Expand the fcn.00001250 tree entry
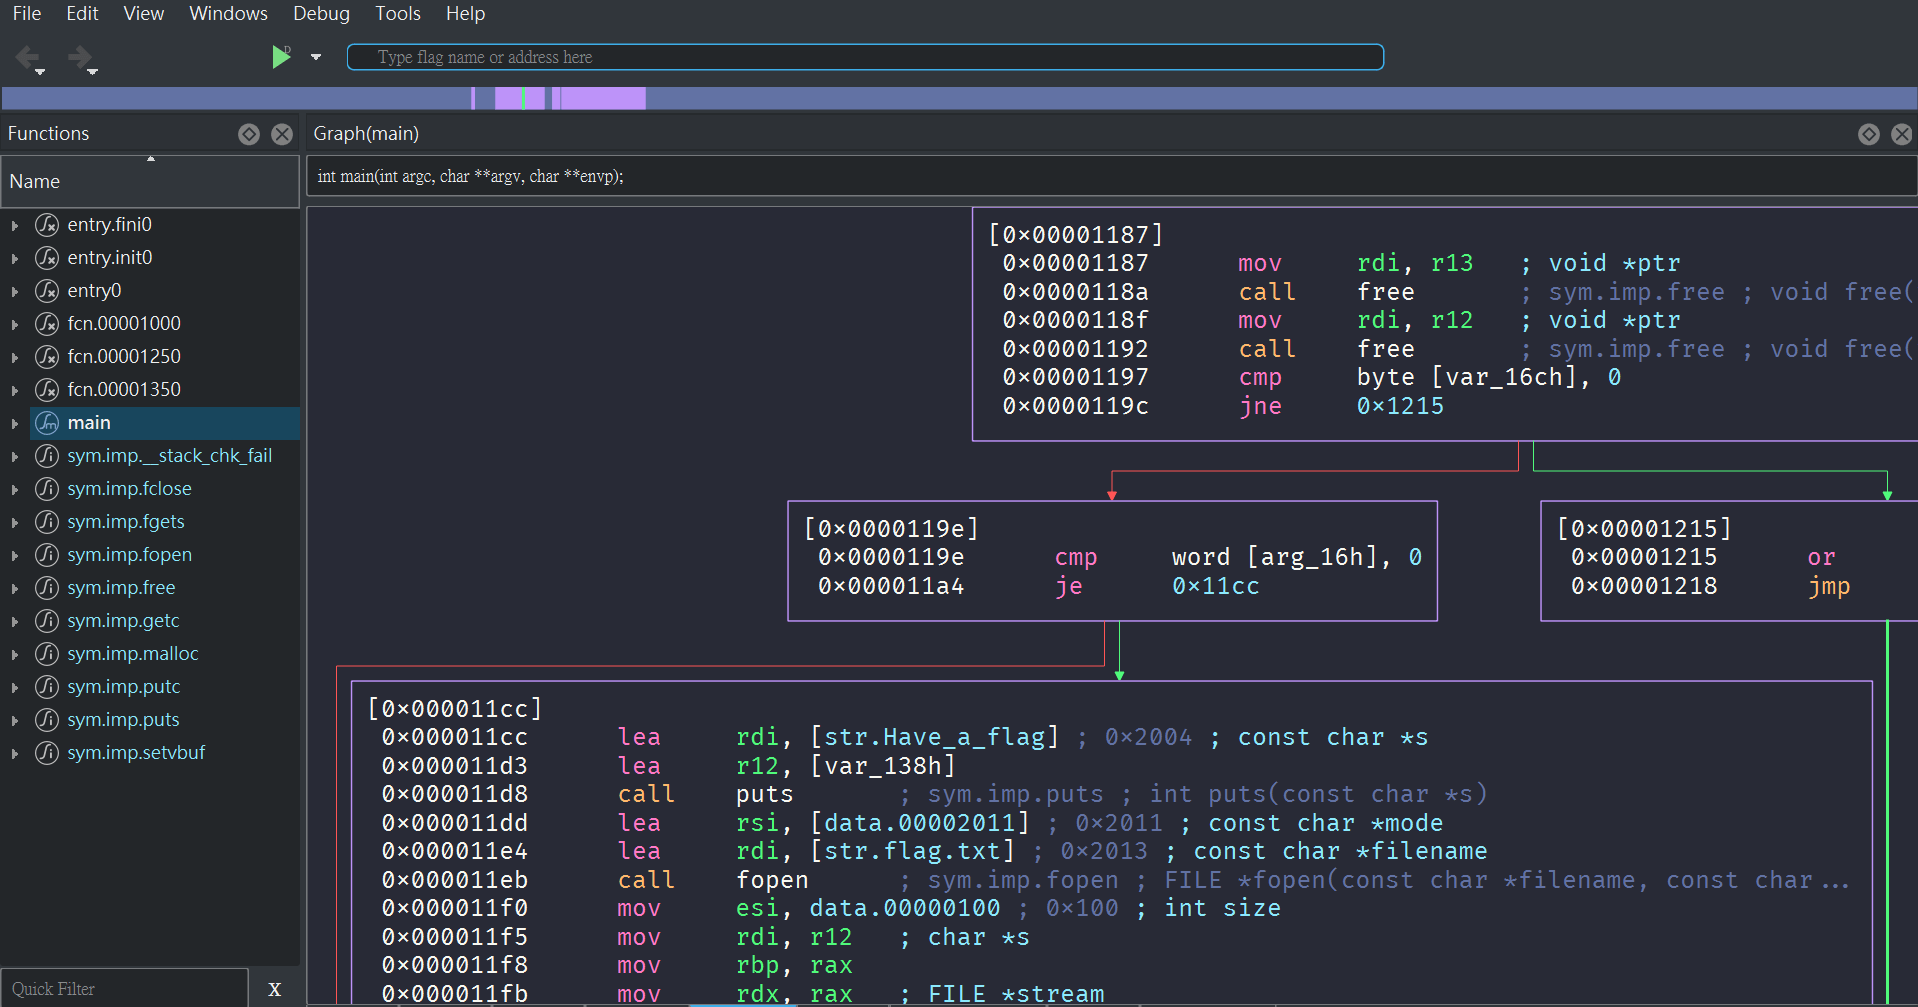Screen dimensions: 1918x1007 15,358
